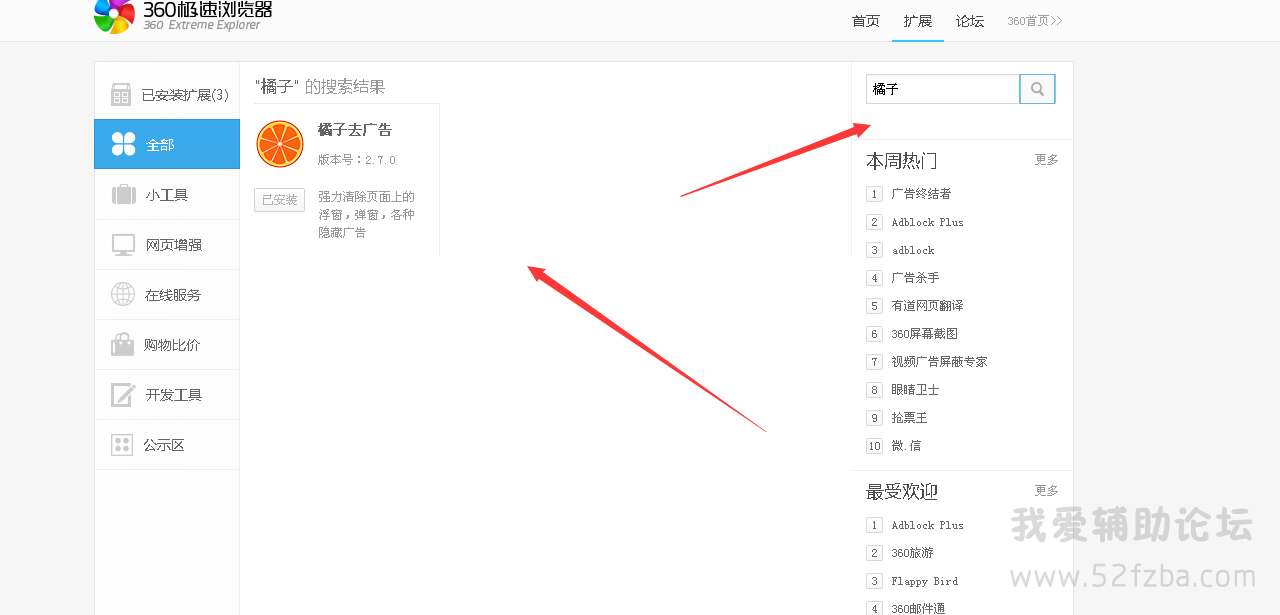
Task: Click the globe icon for 在线服务
Action: (123, 294)
